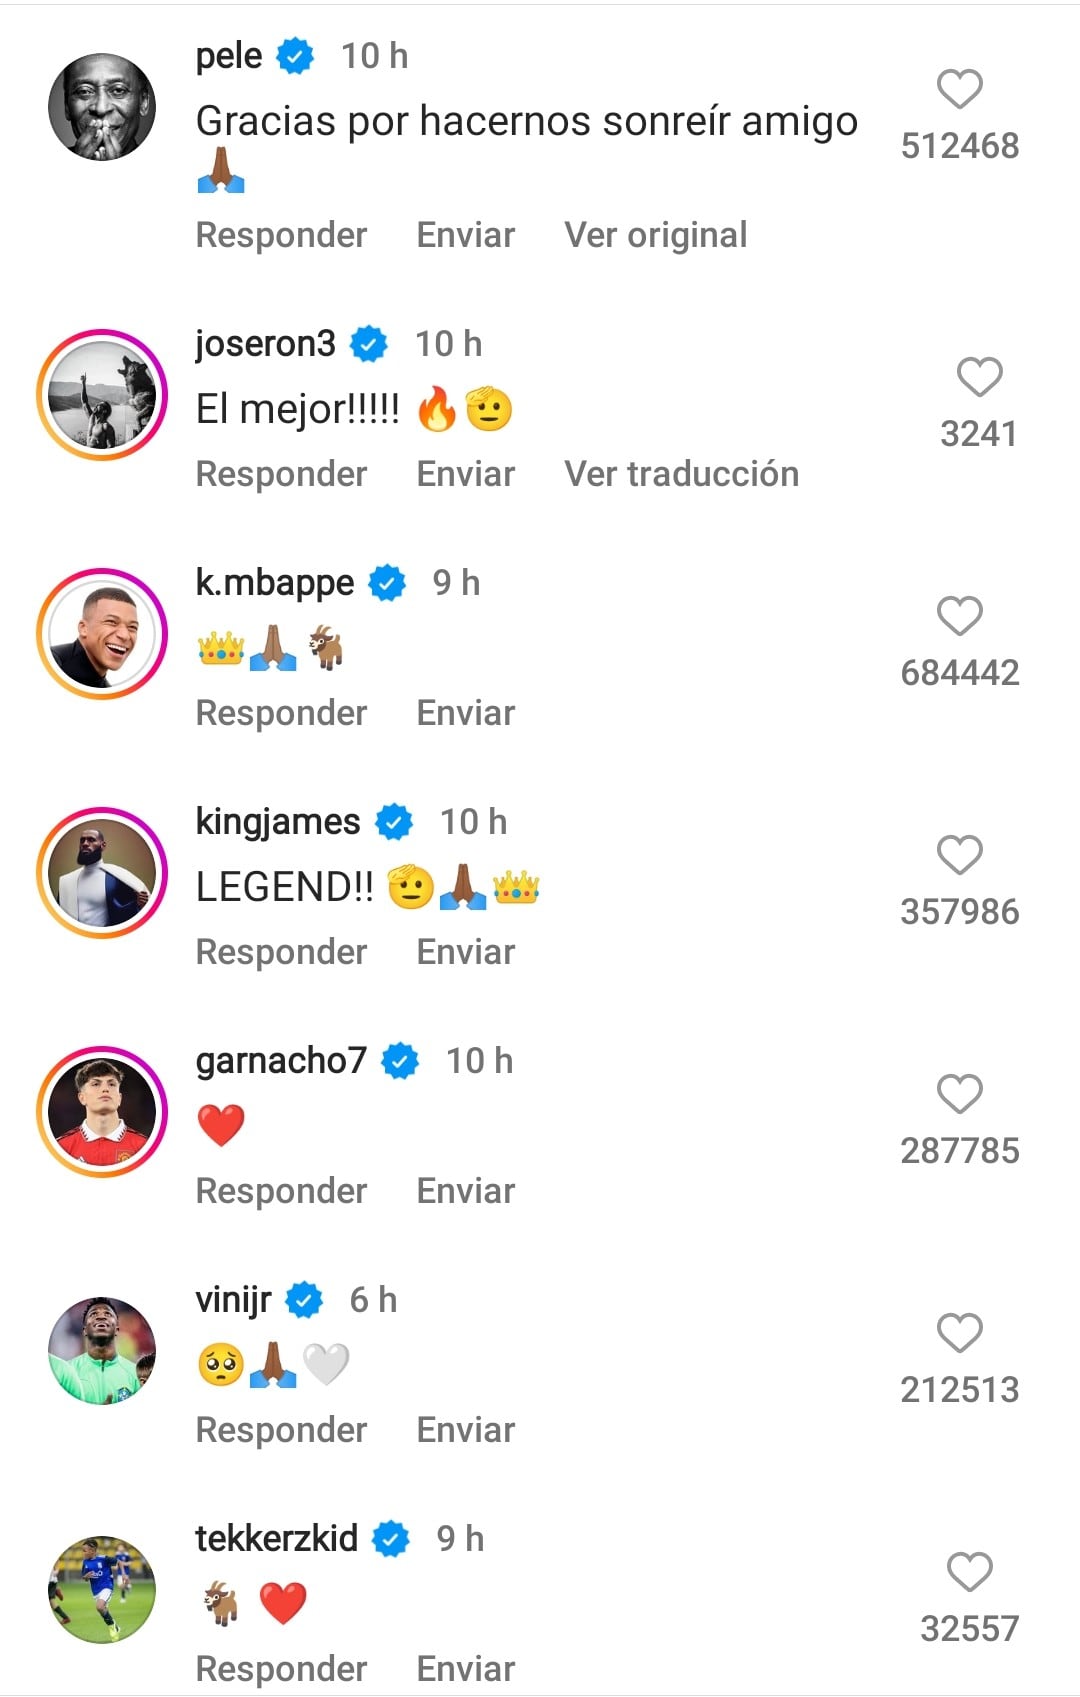
Task: Tap the heart beside tekkerzkid's comment
Action: 969,1572
